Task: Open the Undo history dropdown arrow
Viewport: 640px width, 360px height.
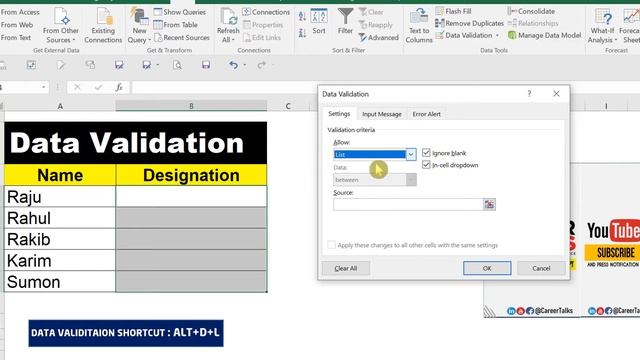Action: [244, 65]
